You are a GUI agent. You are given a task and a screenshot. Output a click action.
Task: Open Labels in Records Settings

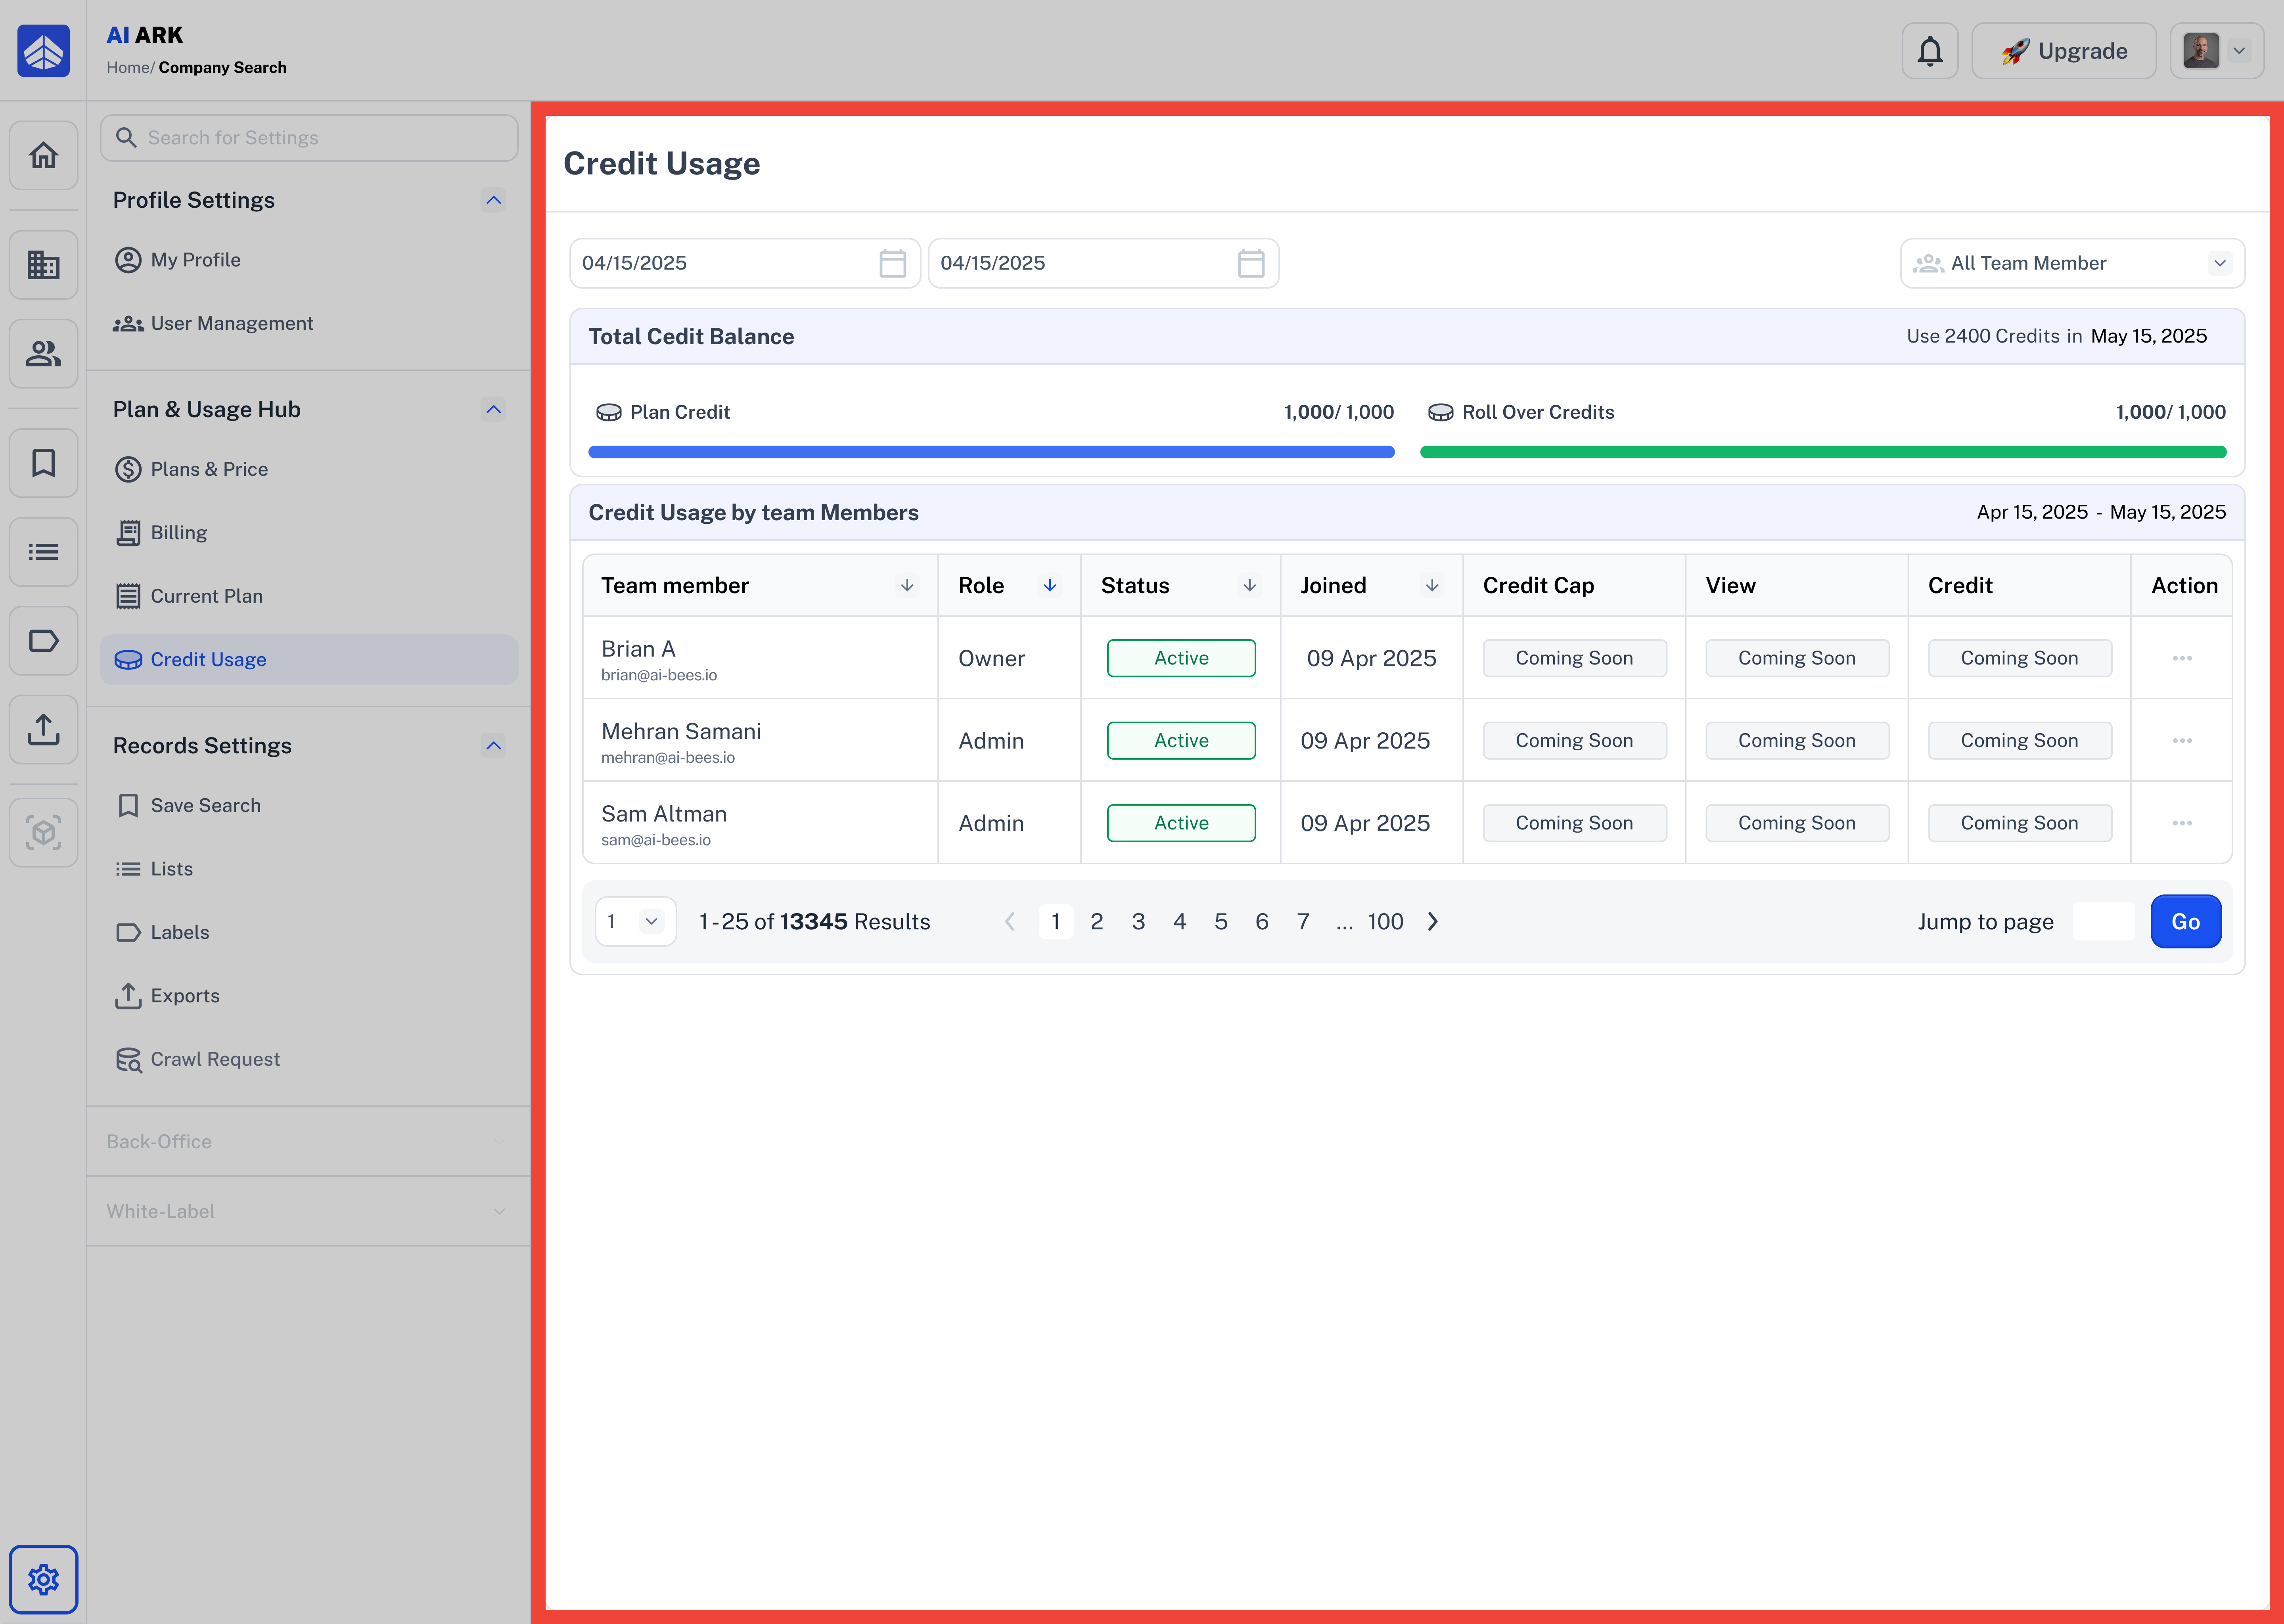(x=308, y=932)
